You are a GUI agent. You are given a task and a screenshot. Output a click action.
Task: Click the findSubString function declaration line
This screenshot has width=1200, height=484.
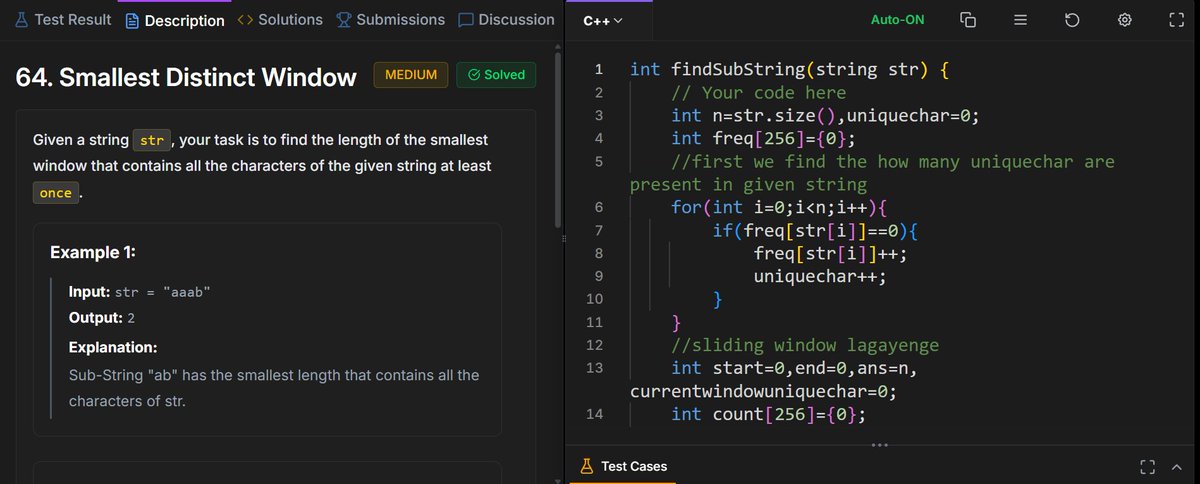point(788,70)
